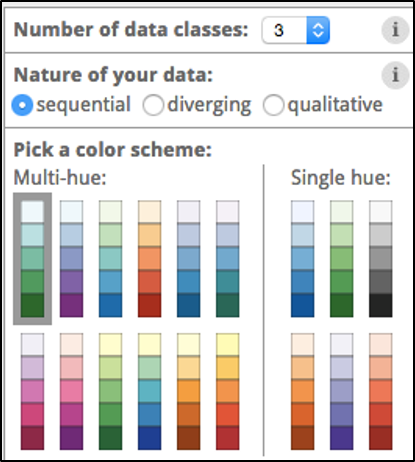Click info icon beside Number of data classes

(395, 30)
